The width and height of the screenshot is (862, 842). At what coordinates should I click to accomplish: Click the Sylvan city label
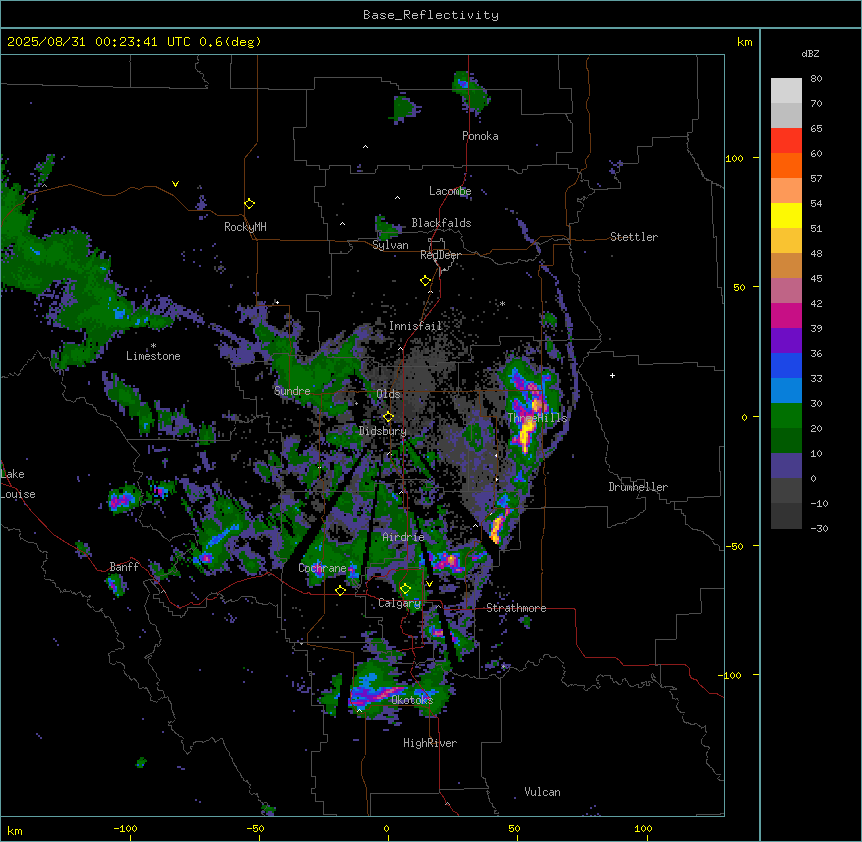click(390, 245)
